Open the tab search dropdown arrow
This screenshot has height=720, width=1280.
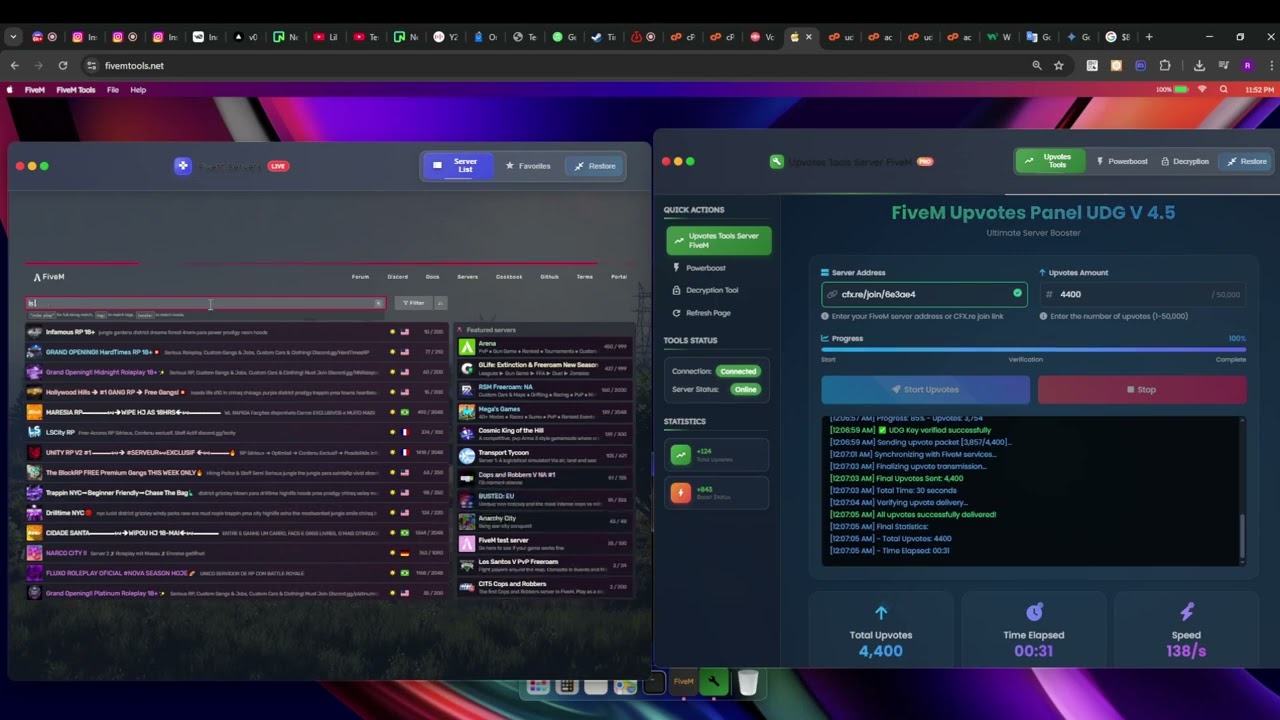point(13,37)
